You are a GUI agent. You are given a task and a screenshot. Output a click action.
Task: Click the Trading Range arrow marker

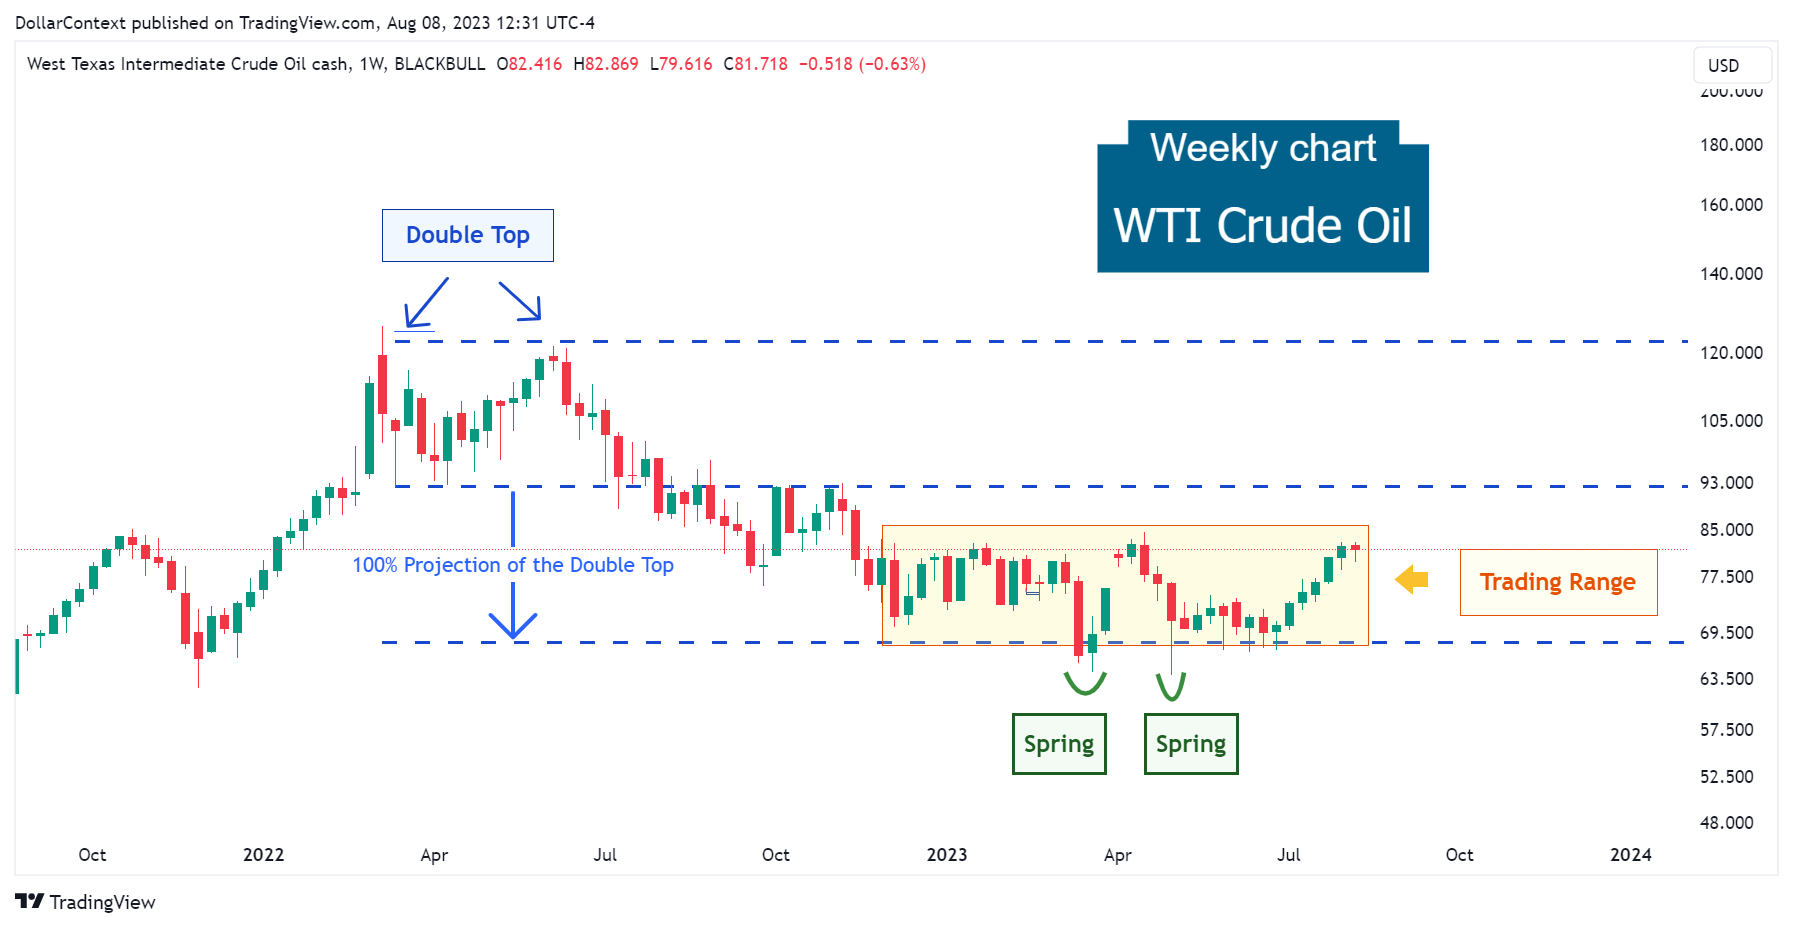coord(1411,579)
